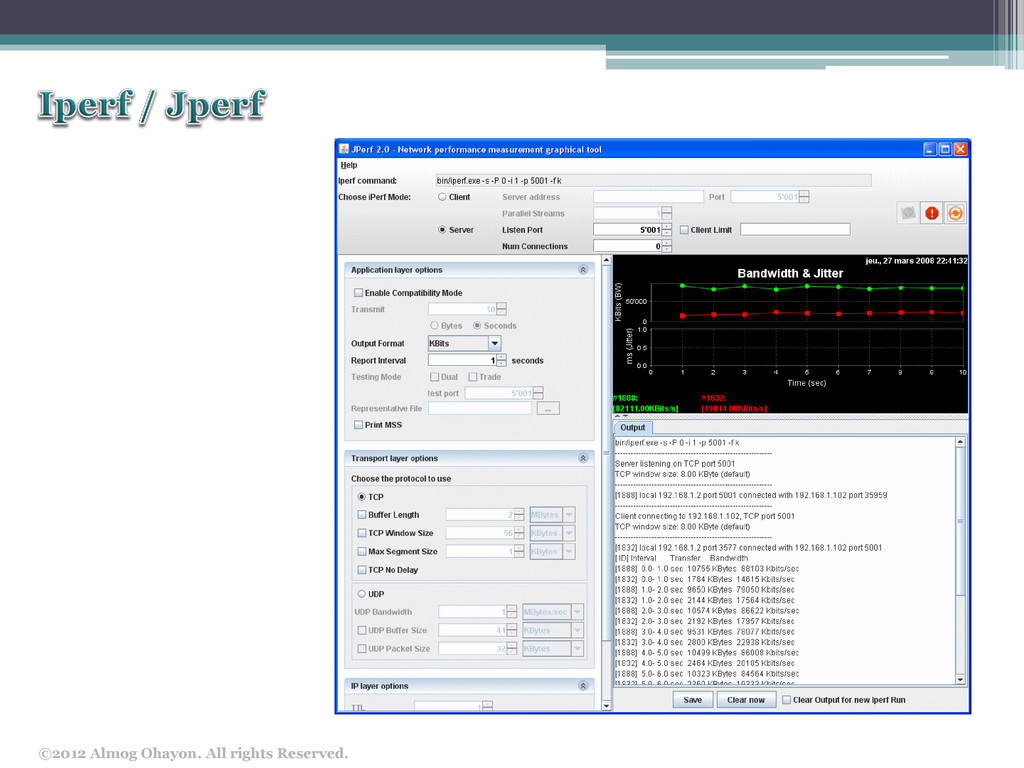Click the Num Connections stepper arrows

click(667, 246)
